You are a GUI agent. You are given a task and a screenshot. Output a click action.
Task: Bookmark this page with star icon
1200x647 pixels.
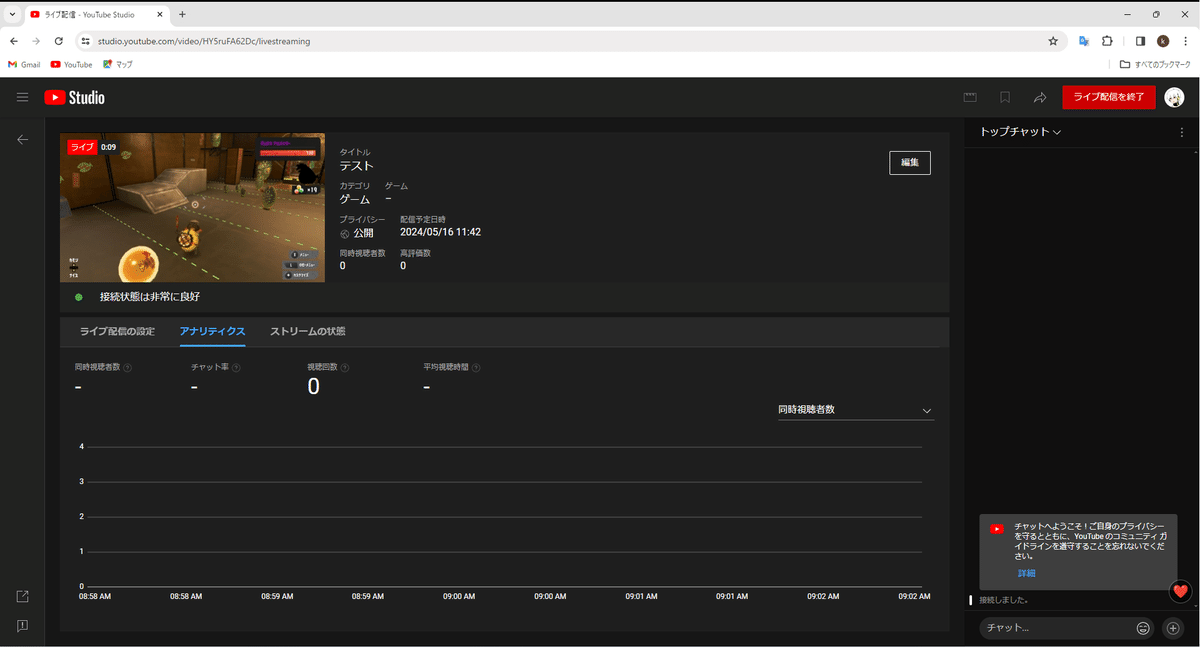[x=1053, y=41]
